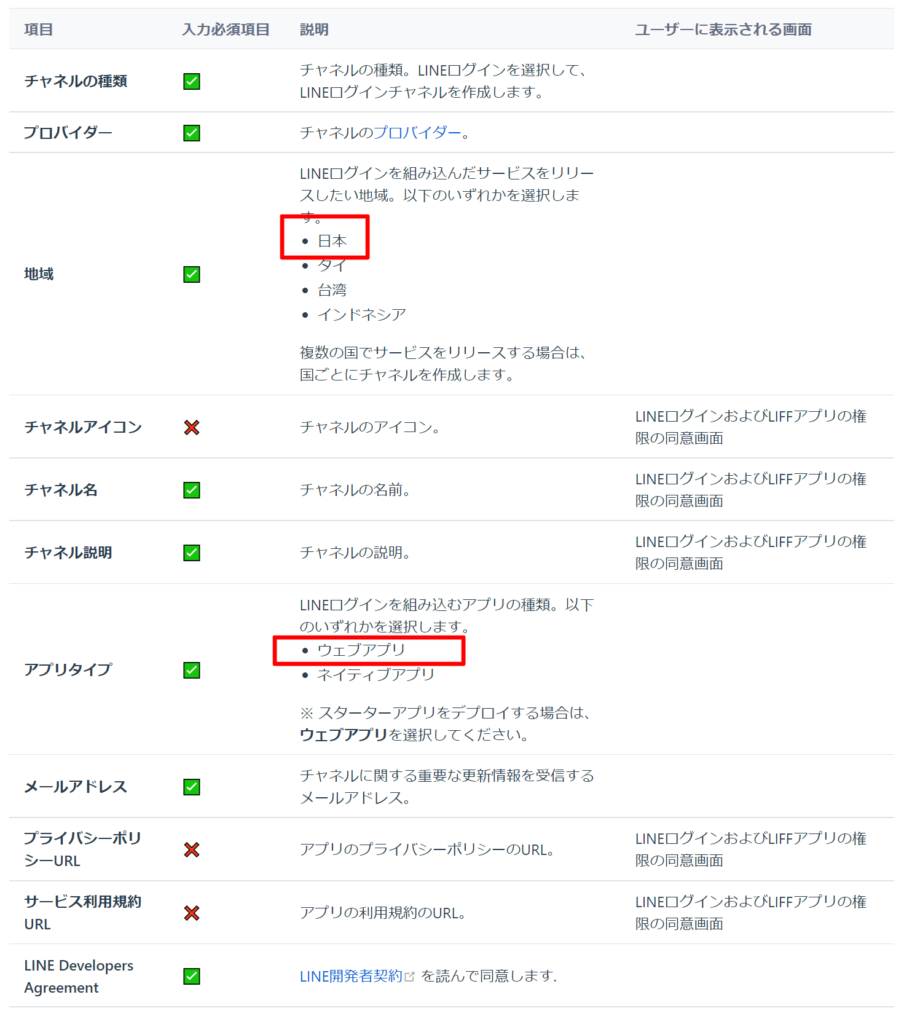Click the external link icon after LINE開発者契約
The image size is (912, 1024).
pos(409,977)
